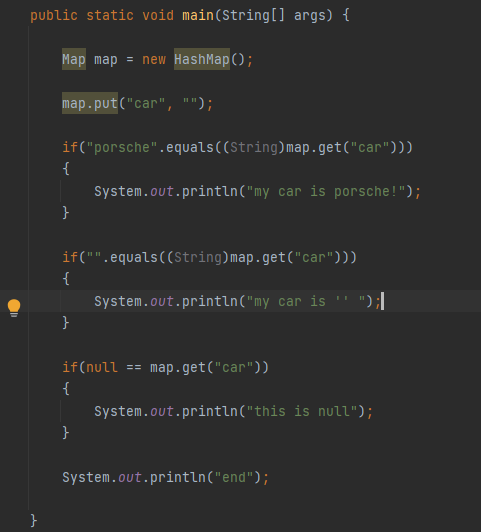Click the null keyword in the if condition
The height and width of the screenshot is (532, 481).
pyautogui.click(x=102, y=367)
